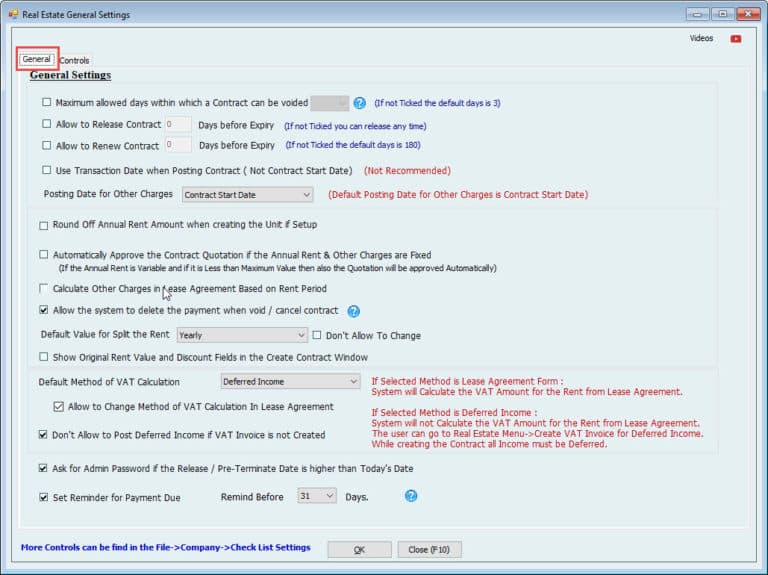Click help icon beside contract void days

coord(360,103)
